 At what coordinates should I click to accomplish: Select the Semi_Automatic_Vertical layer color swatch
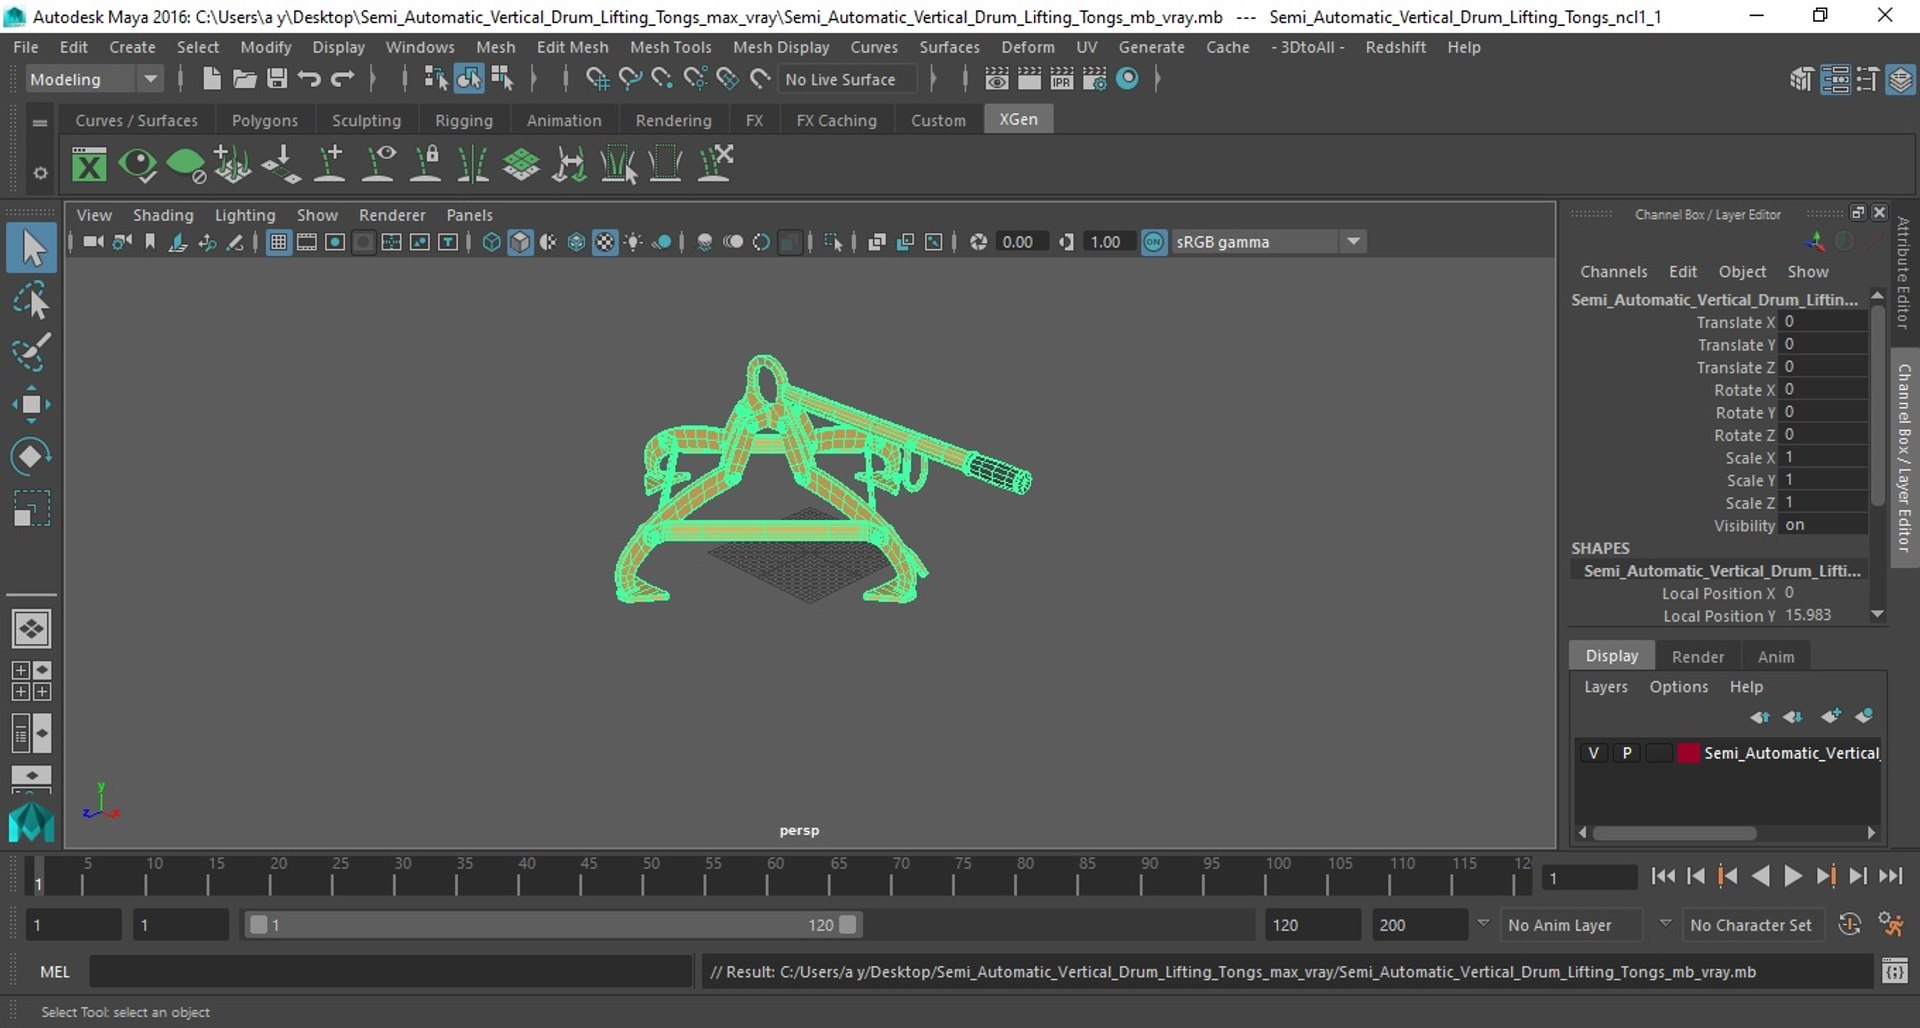[x=1688, y=753]
